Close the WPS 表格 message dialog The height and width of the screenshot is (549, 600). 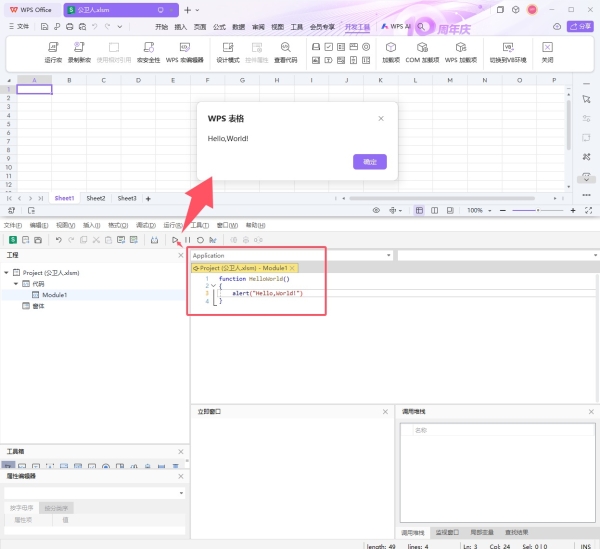point(381,119)
